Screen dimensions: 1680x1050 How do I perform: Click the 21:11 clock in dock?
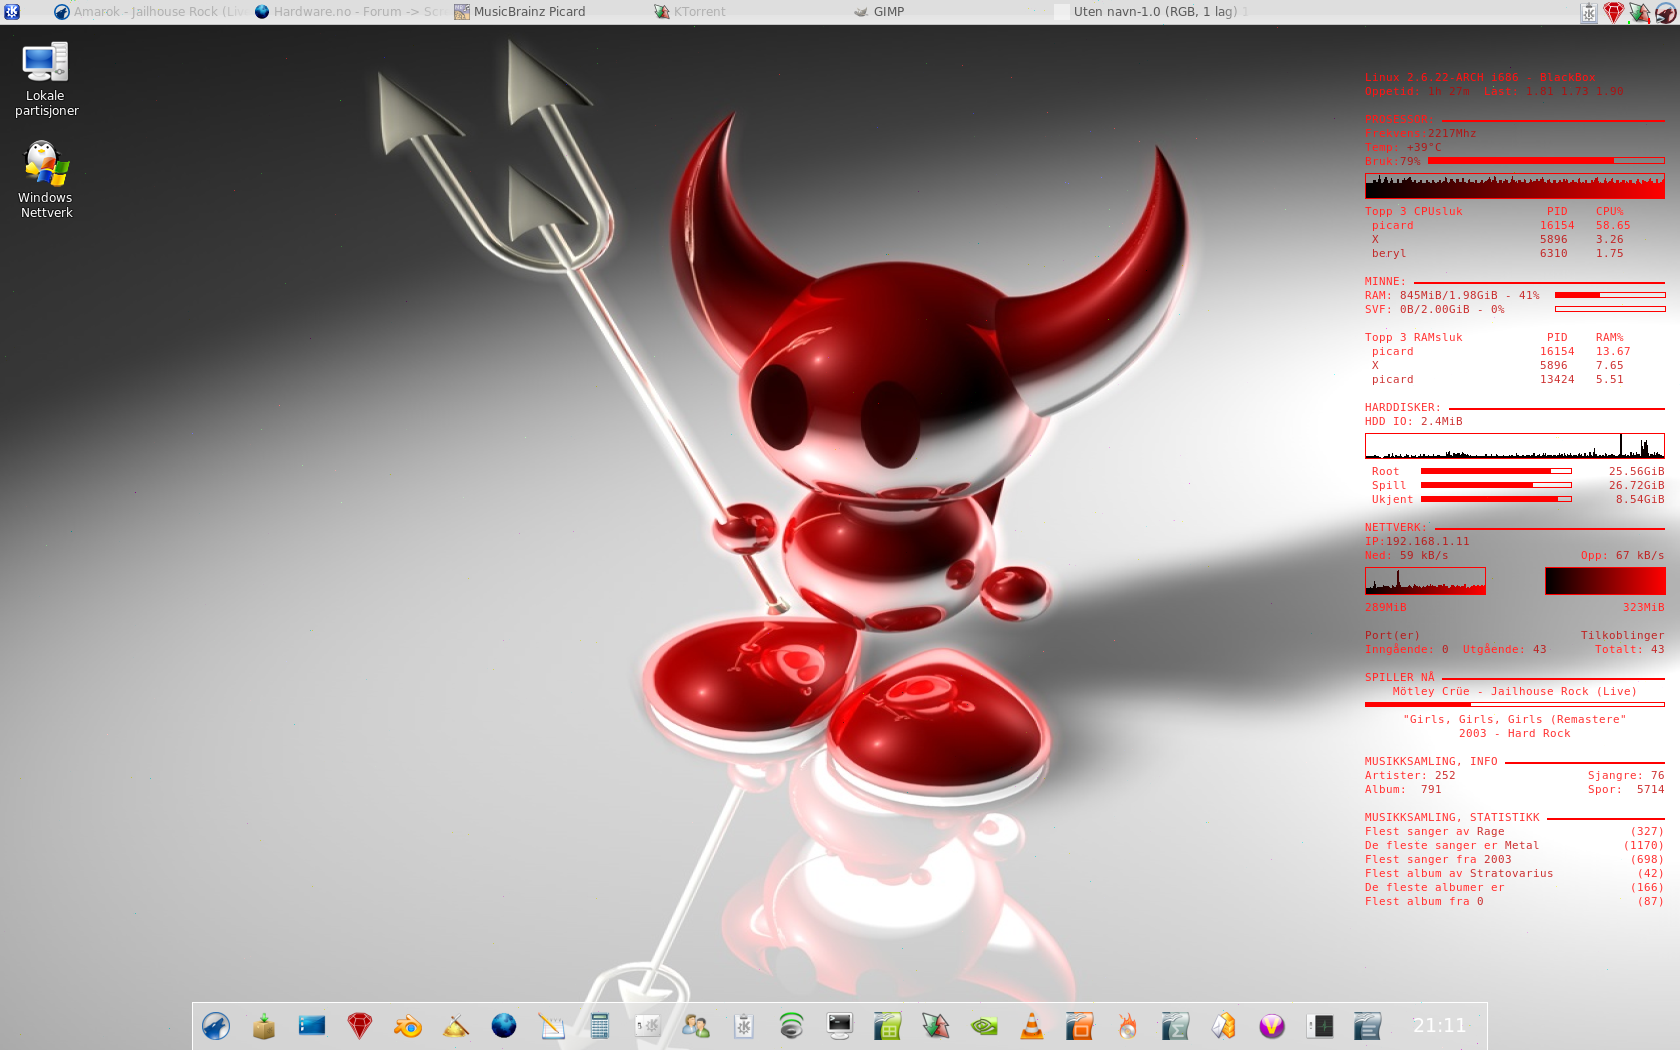point(1439,1026)
